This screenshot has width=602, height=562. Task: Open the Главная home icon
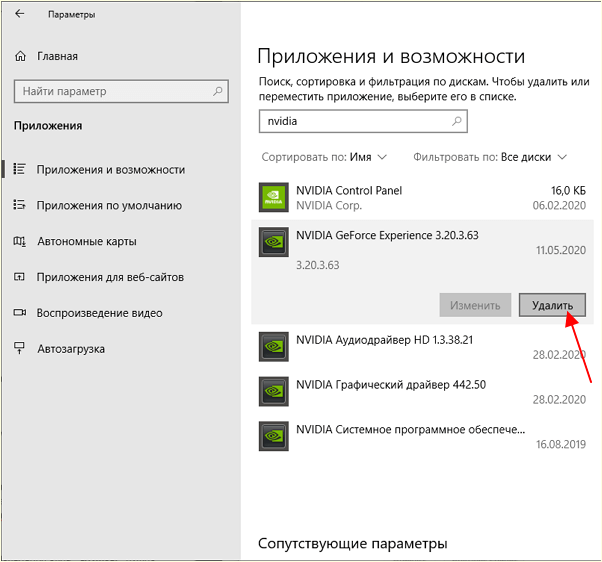click(20, 56)
